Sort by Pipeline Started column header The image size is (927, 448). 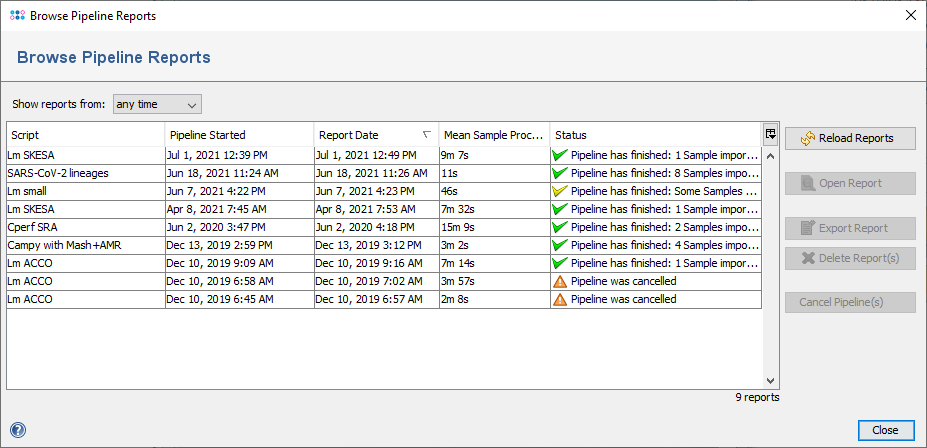click(239, 135)
